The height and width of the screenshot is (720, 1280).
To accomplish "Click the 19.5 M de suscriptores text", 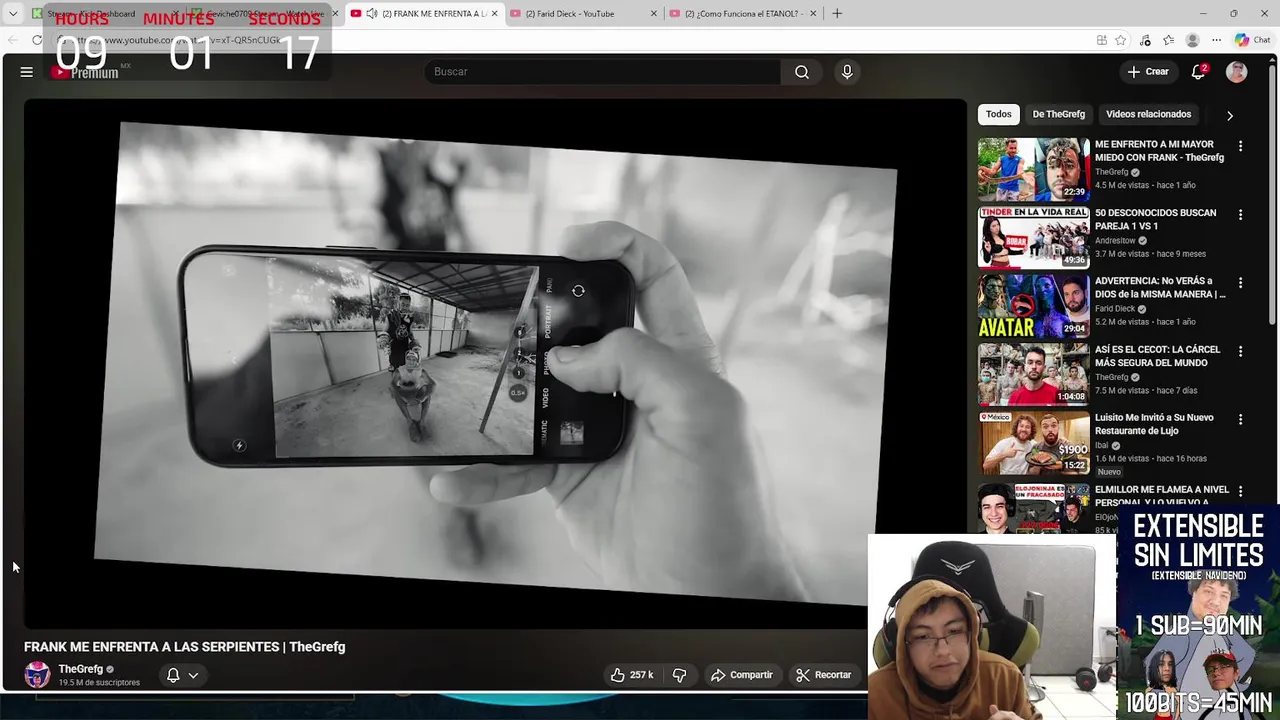I will click(99, 683).
